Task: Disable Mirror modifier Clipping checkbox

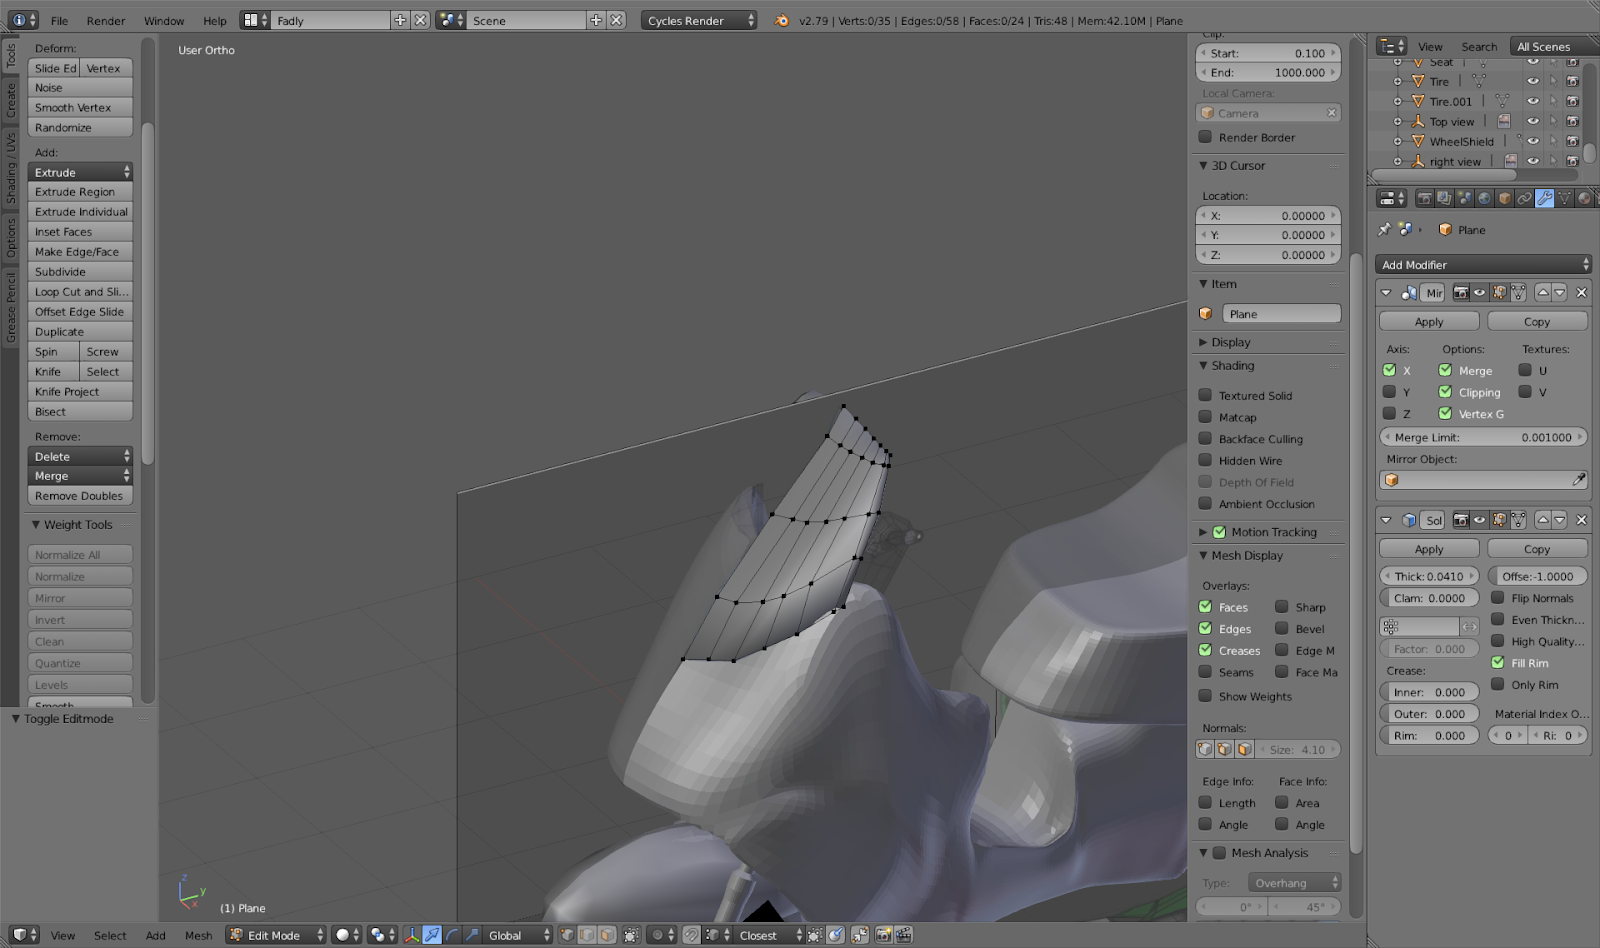Action: (1445, 392)
